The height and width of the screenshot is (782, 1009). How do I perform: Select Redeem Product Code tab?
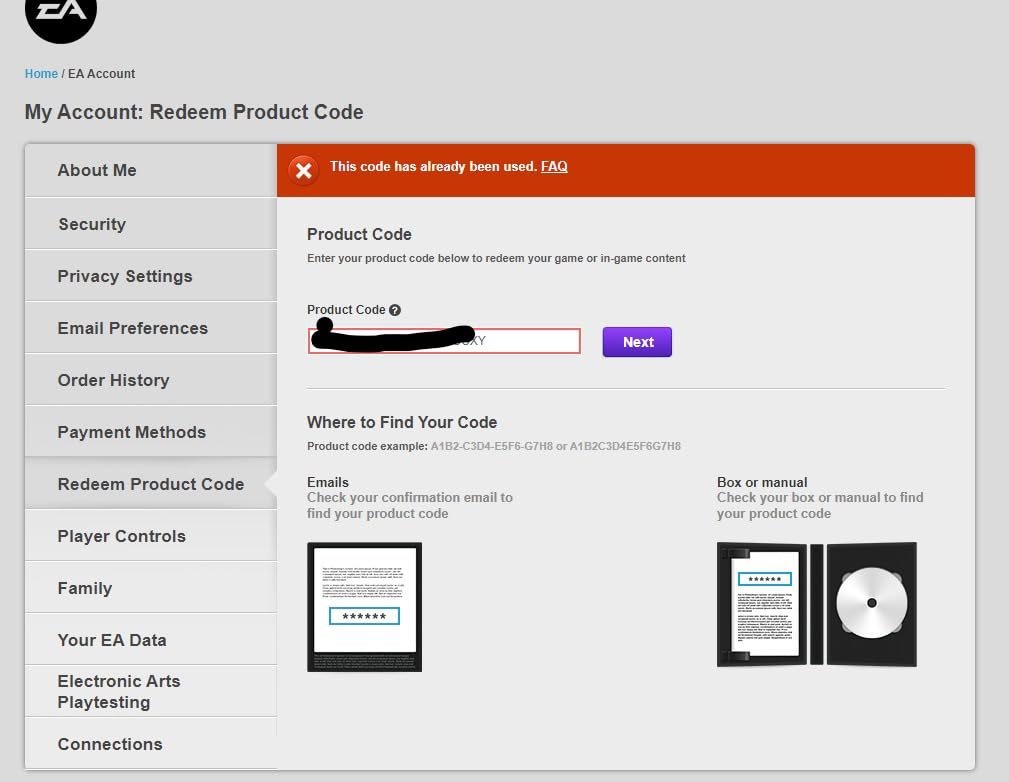(x=151, y=483)
